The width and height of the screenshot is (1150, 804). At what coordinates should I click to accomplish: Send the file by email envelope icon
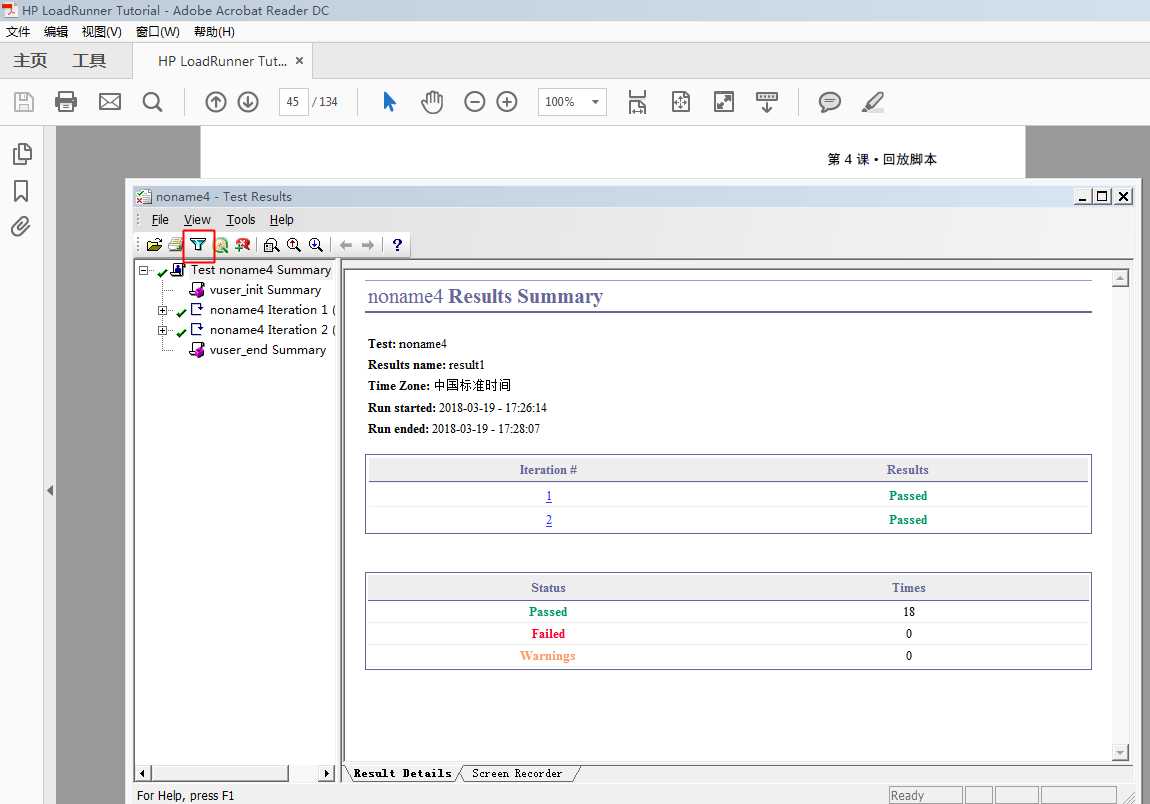coord(110,101)
